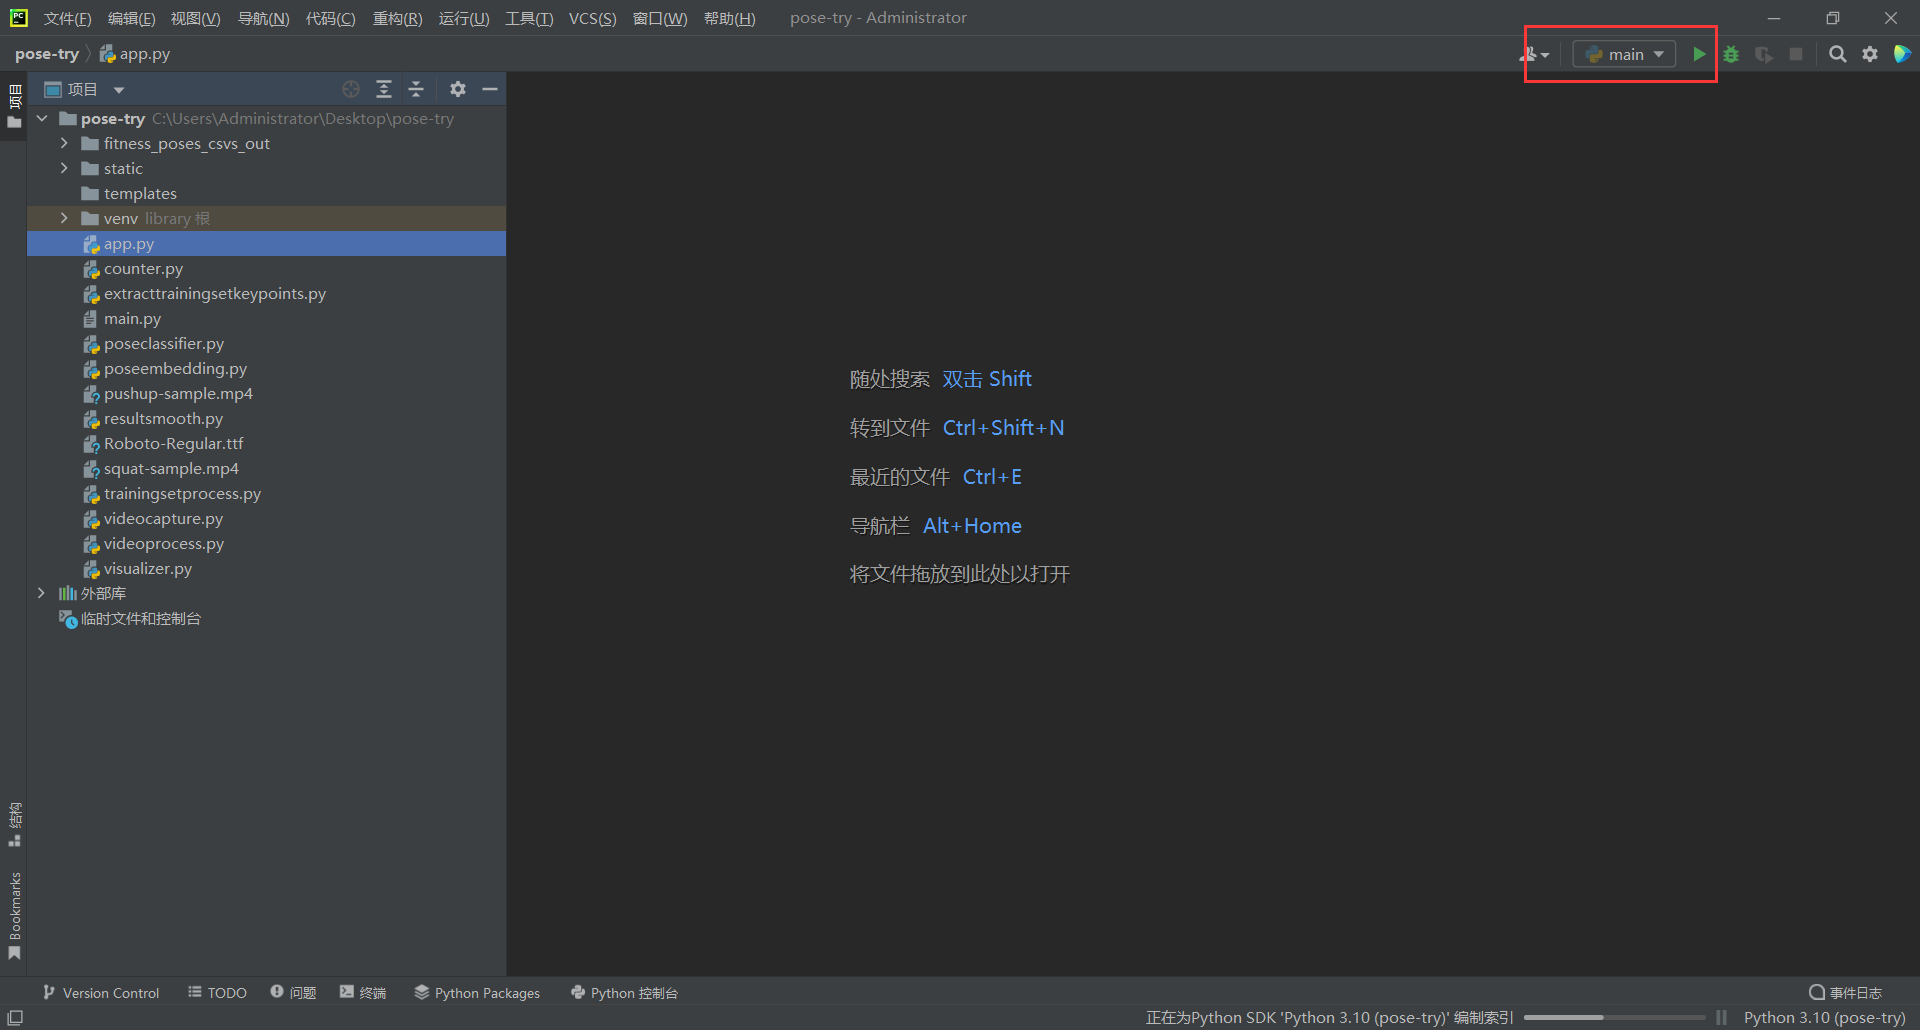The image size is (1920, 1030).
Task: Open the main run configuration dropdown
Action: [x=1624, y=54]
